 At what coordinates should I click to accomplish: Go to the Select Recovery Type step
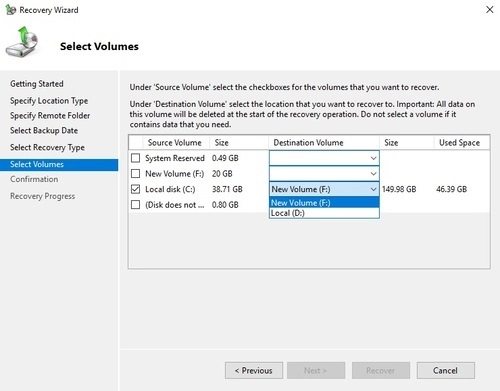pyautogui.click(x=47, y=147)
